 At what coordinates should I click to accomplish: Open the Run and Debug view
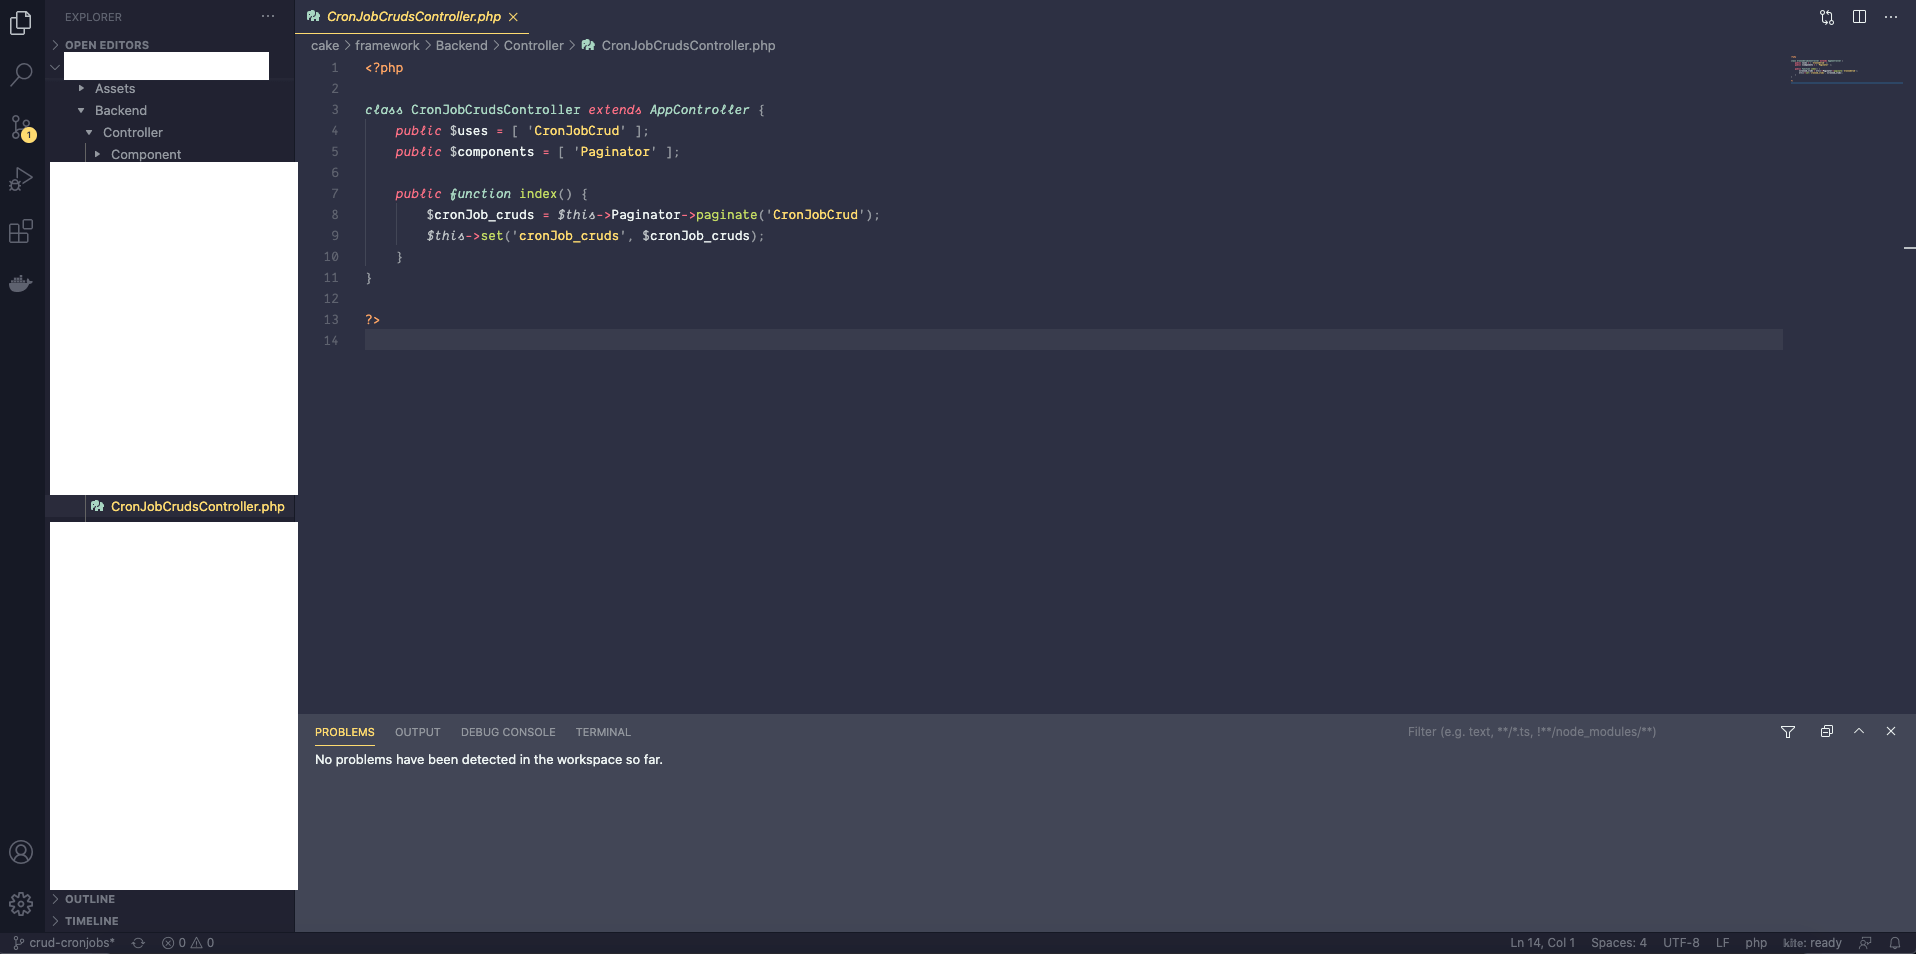point(22,180)
